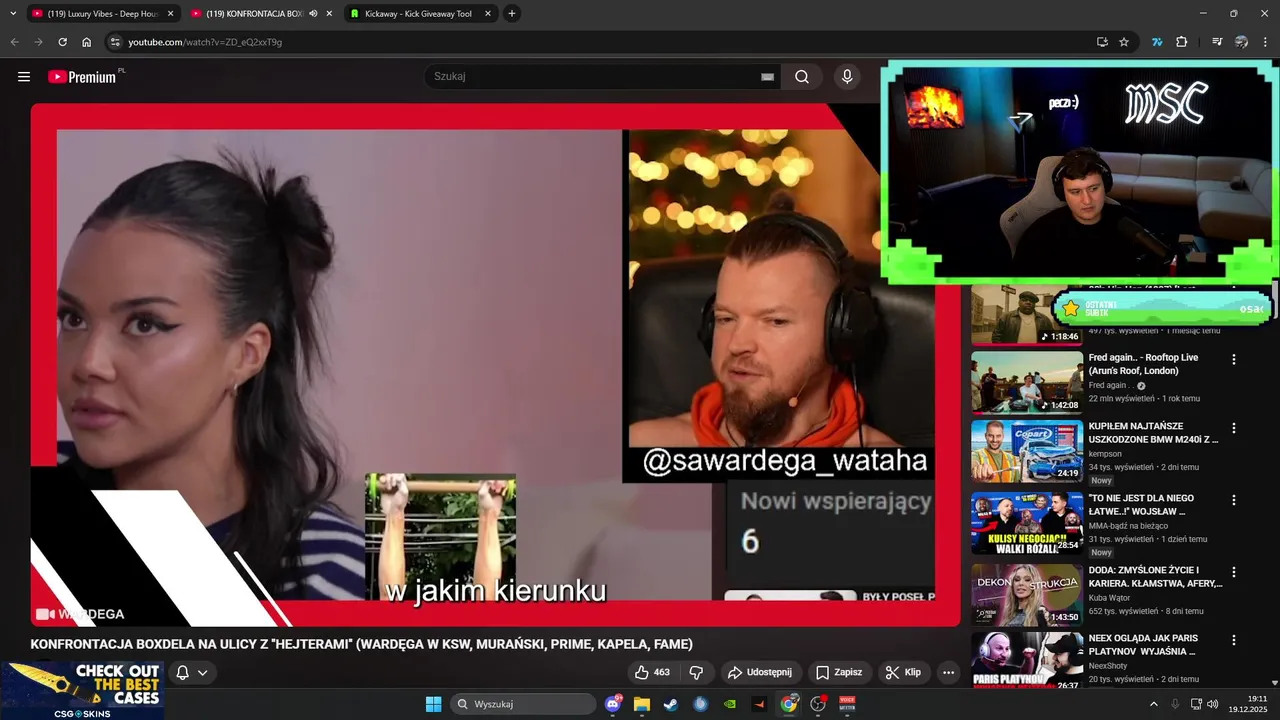Open the Chrome three-dot menu
This screenshot has width=1280, height=720.
click(1266, 42)
